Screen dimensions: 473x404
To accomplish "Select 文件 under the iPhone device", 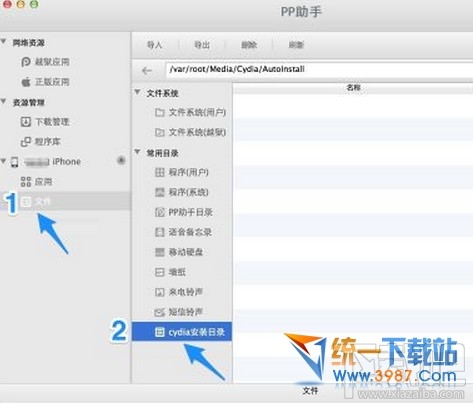I will [x=65, y=201].
